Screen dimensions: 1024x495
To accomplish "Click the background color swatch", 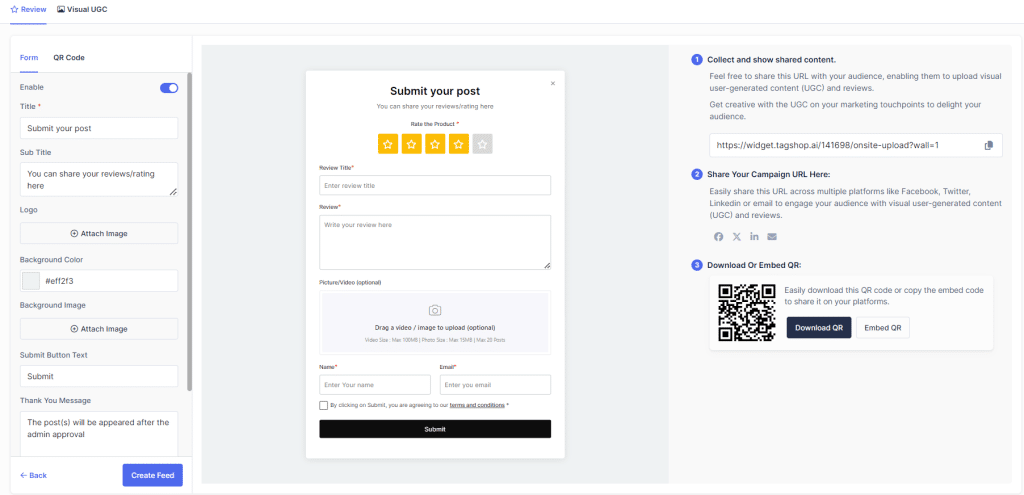I will (x=31, y=281).
